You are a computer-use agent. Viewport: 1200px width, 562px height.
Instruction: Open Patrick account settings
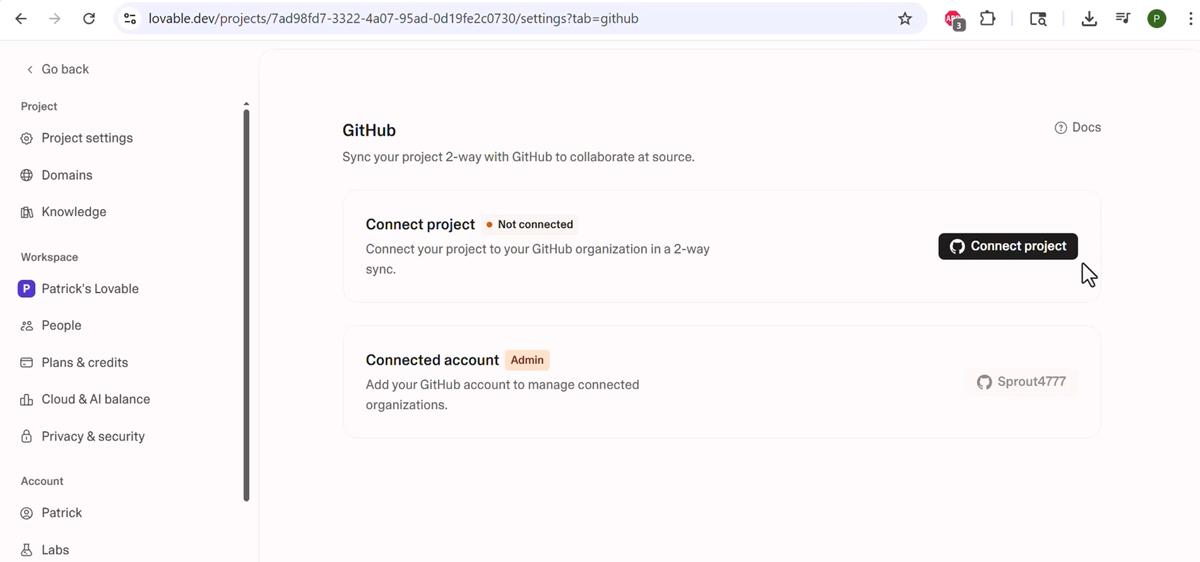(x=51, y=512)
